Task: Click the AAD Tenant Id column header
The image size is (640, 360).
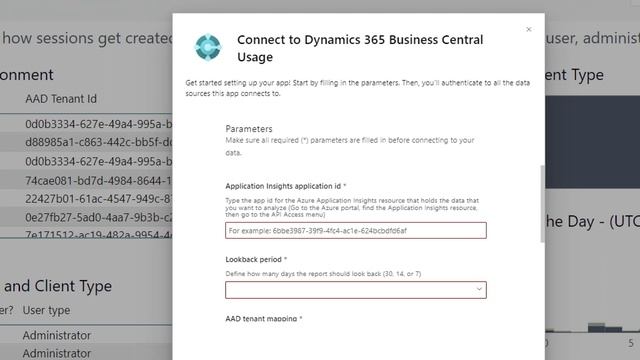Action: [61, 99]
